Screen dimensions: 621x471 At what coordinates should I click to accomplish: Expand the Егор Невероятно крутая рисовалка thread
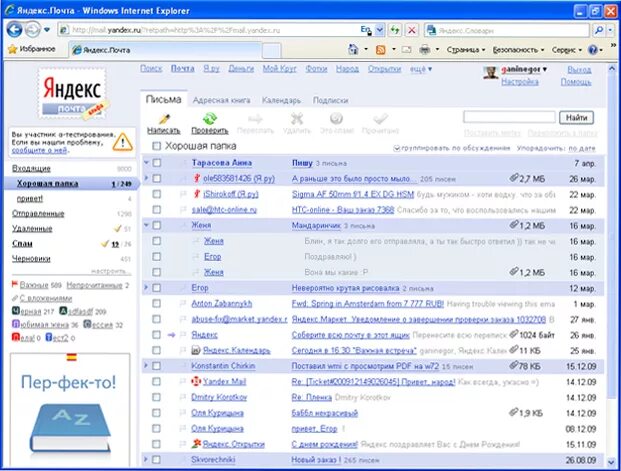[146, 288]
